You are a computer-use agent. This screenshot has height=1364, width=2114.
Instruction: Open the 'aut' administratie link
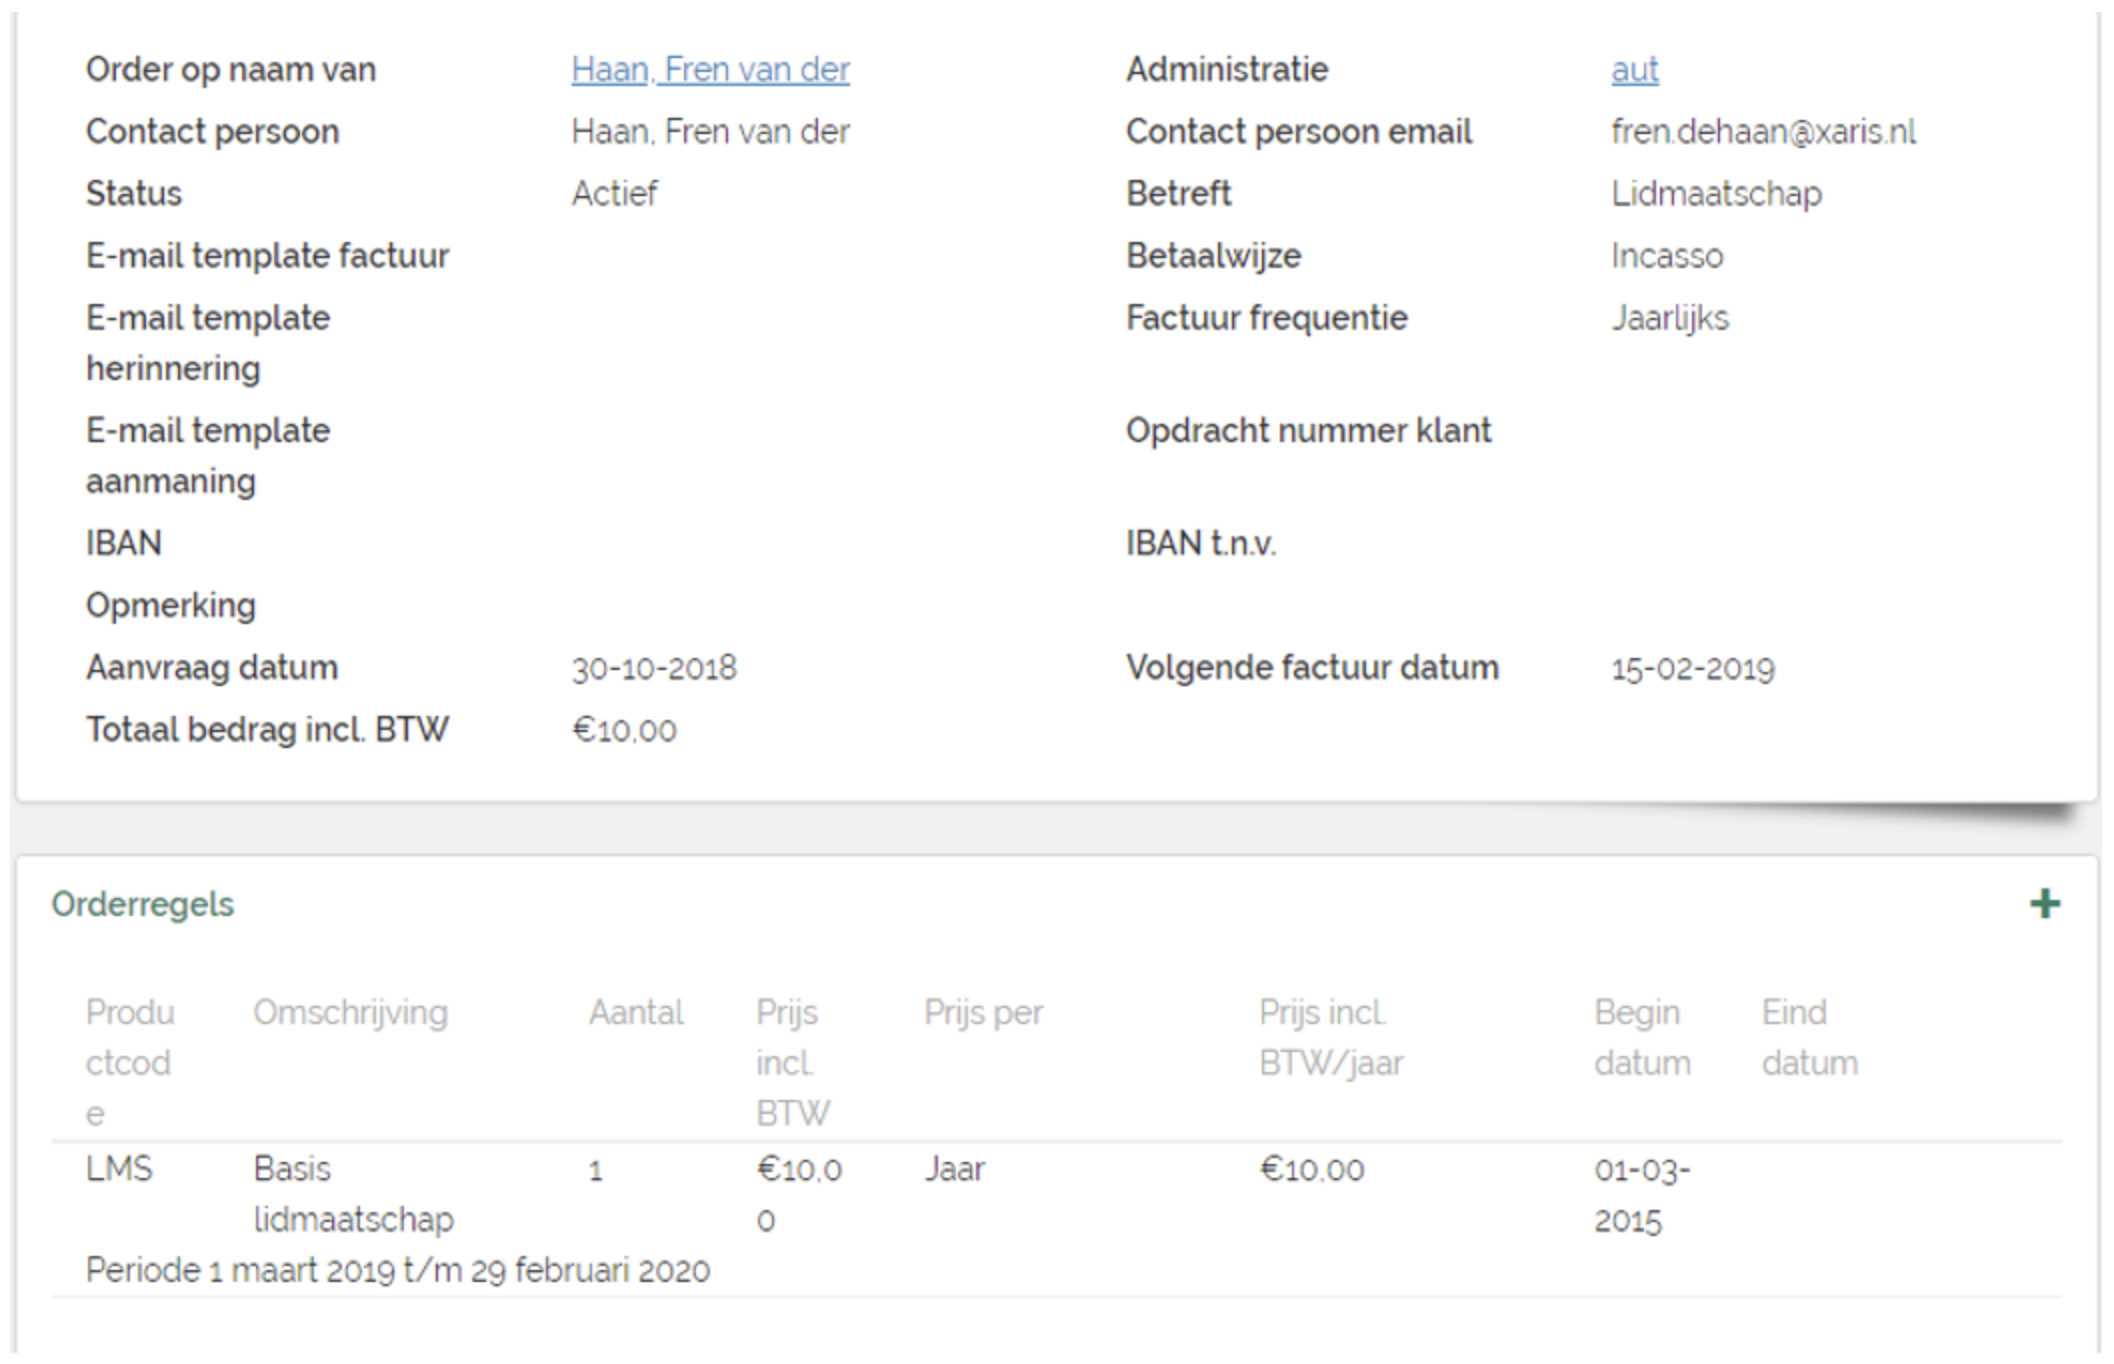[1634, 69]
